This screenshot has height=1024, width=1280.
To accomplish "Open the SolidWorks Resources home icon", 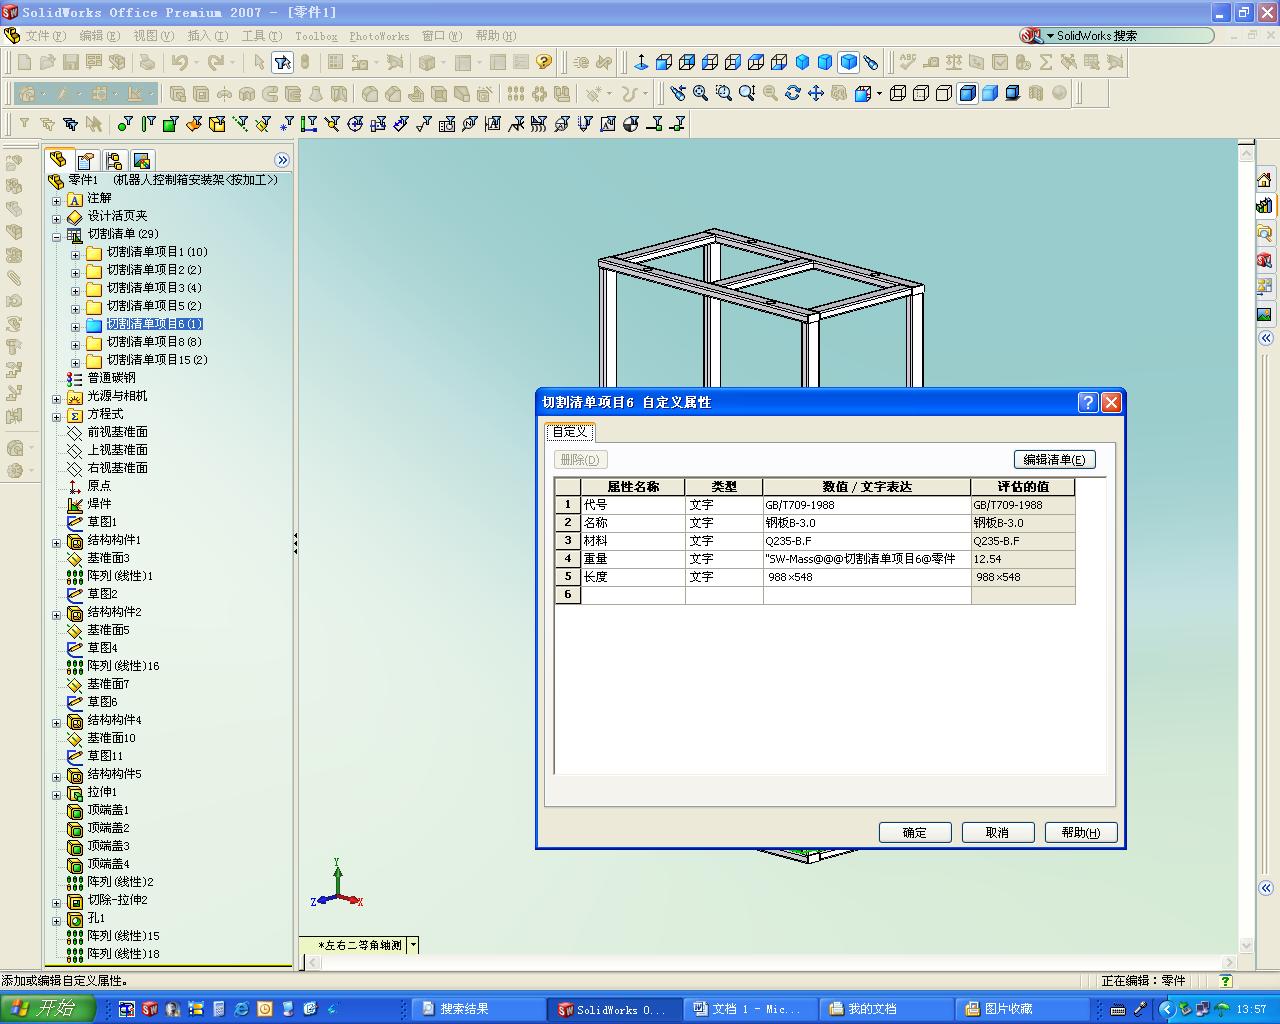I will point(1265,180).
